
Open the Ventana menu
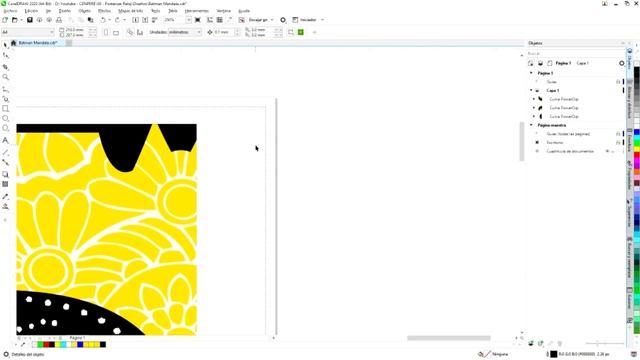(223, 11)
